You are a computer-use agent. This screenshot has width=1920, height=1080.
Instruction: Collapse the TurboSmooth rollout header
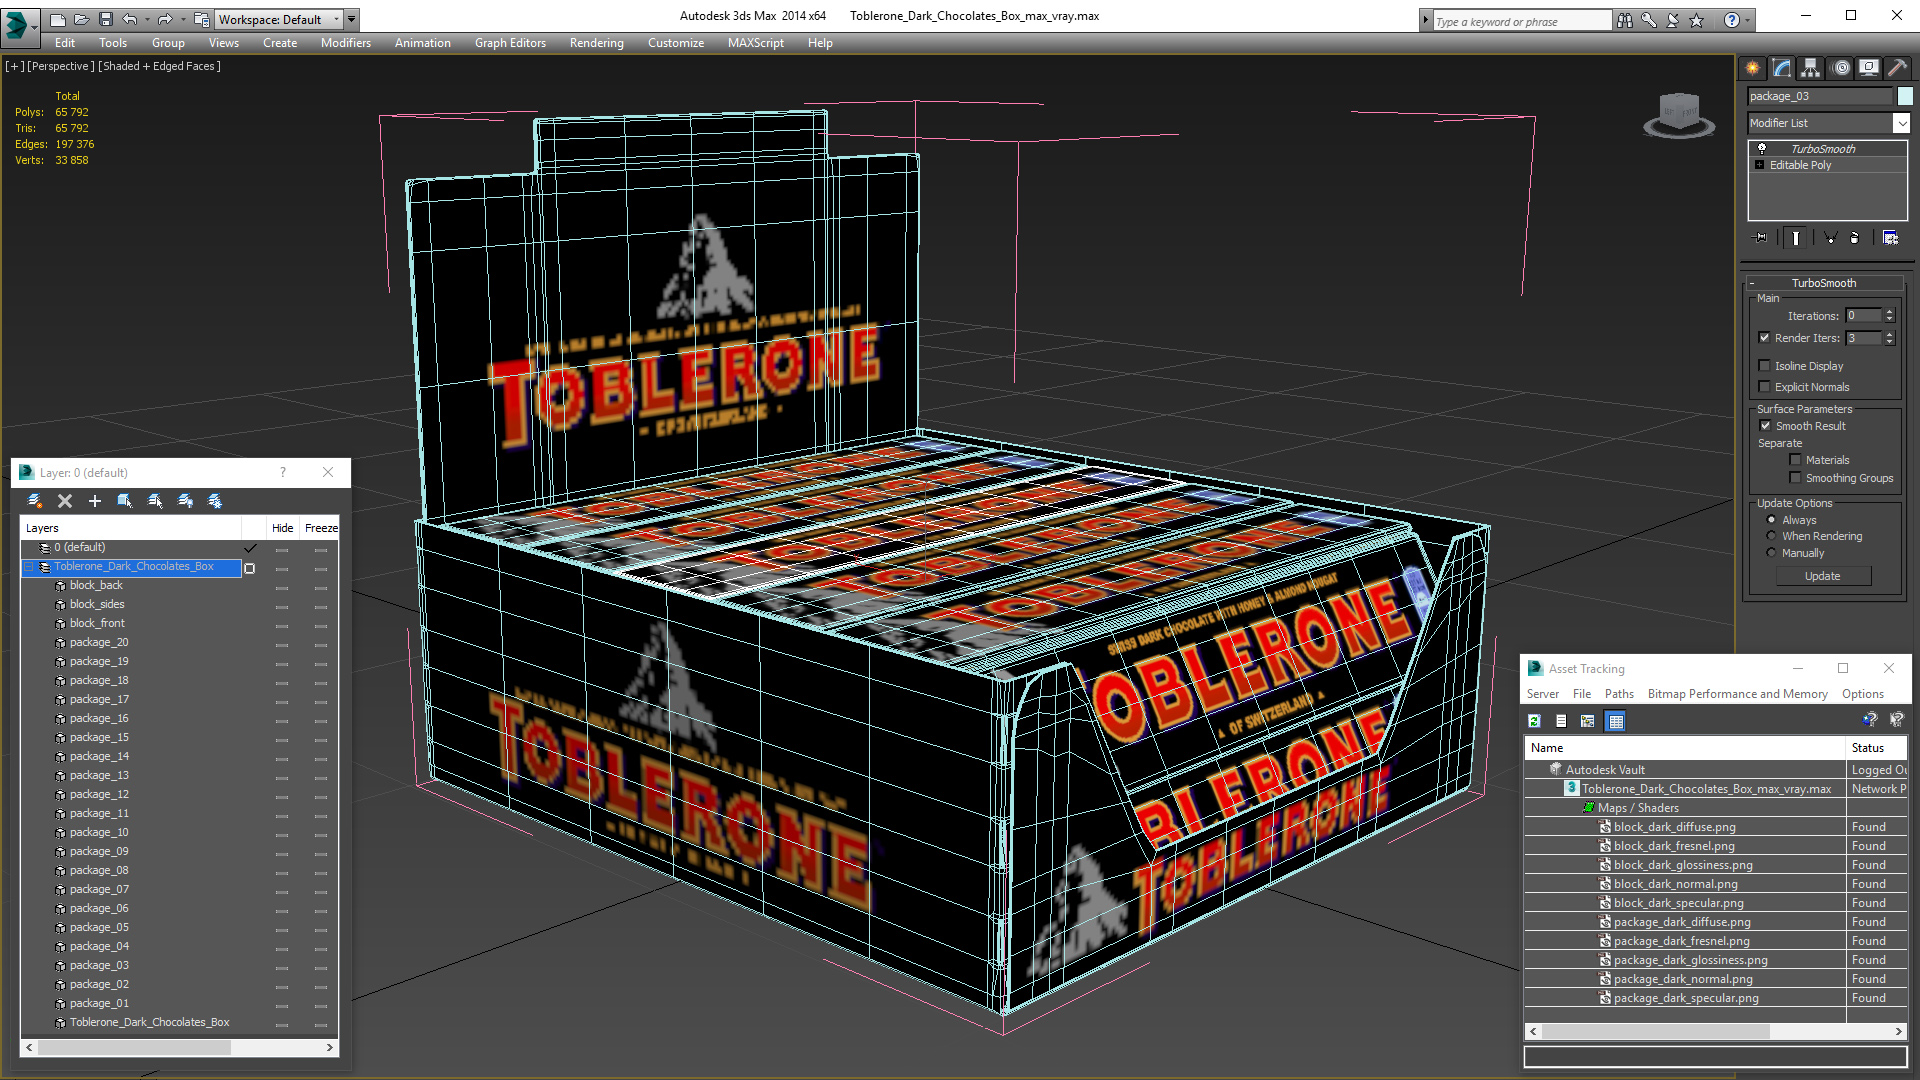tap(1823, 283)
